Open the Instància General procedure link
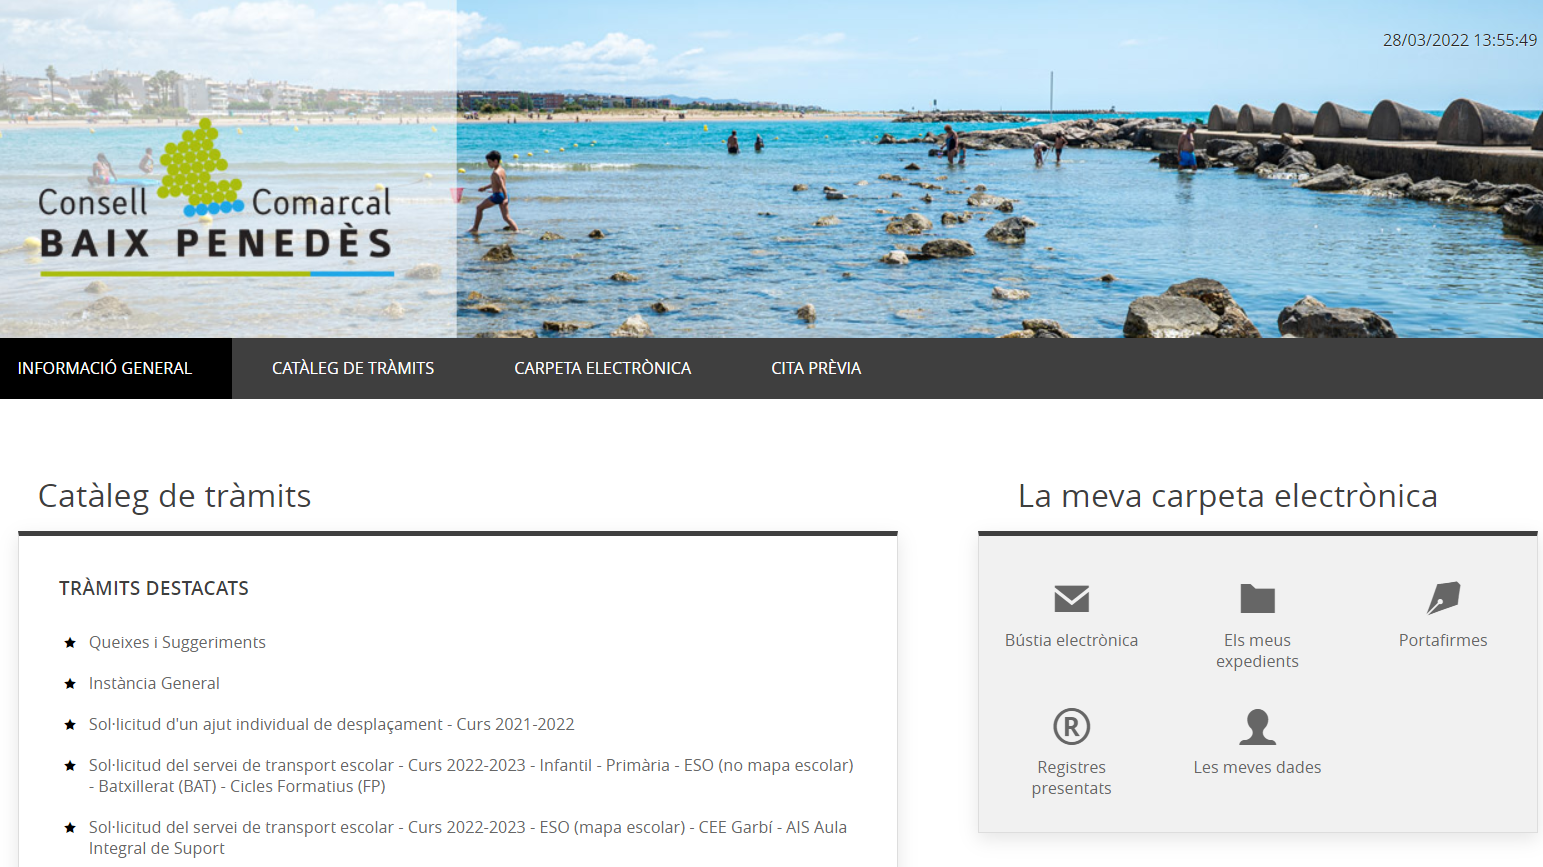Viewport: 1543px width, 867px height. tap(154, 683)
